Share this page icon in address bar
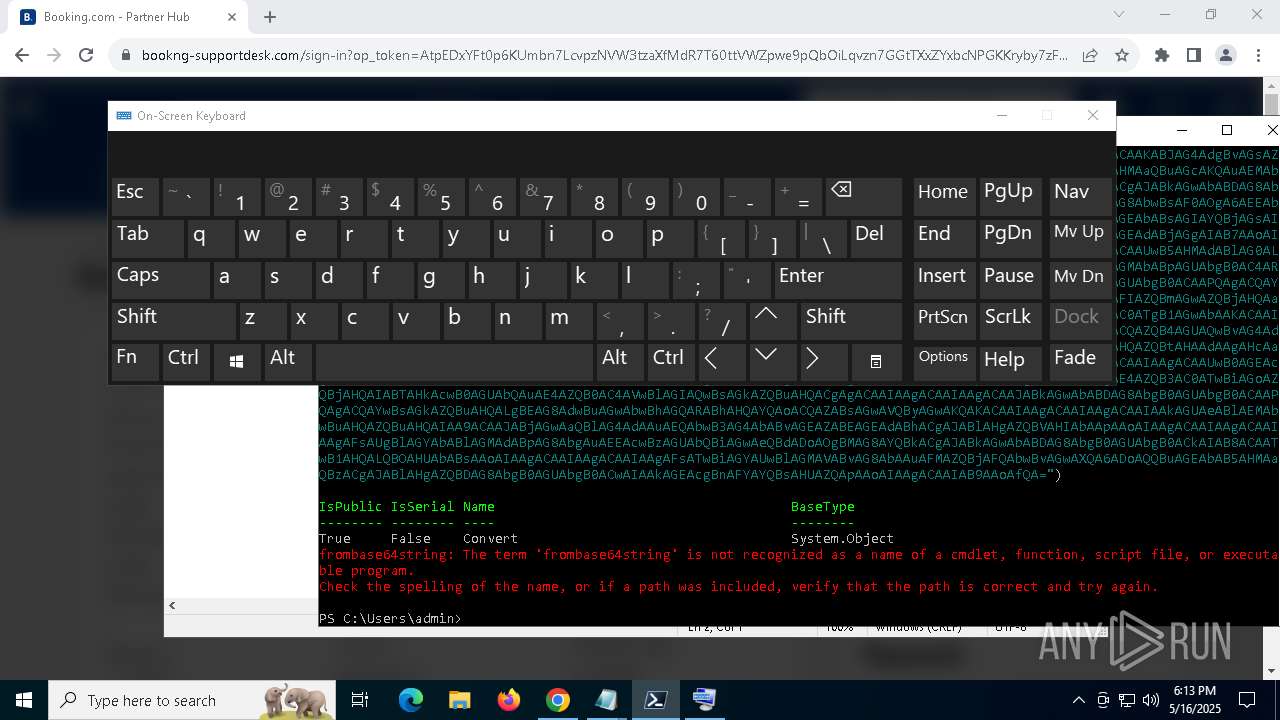Viewport: 1280px width, 720px height. click(x=1090, y=56)
